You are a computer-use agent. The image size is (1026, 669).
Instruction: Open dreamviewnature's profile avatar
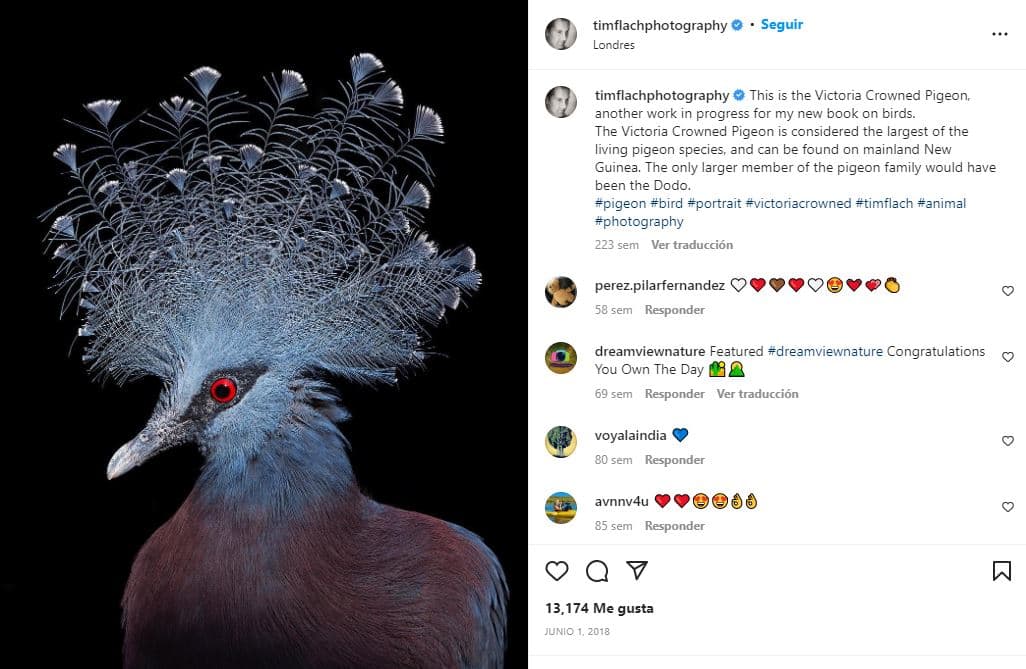click(x=561, y=358)
